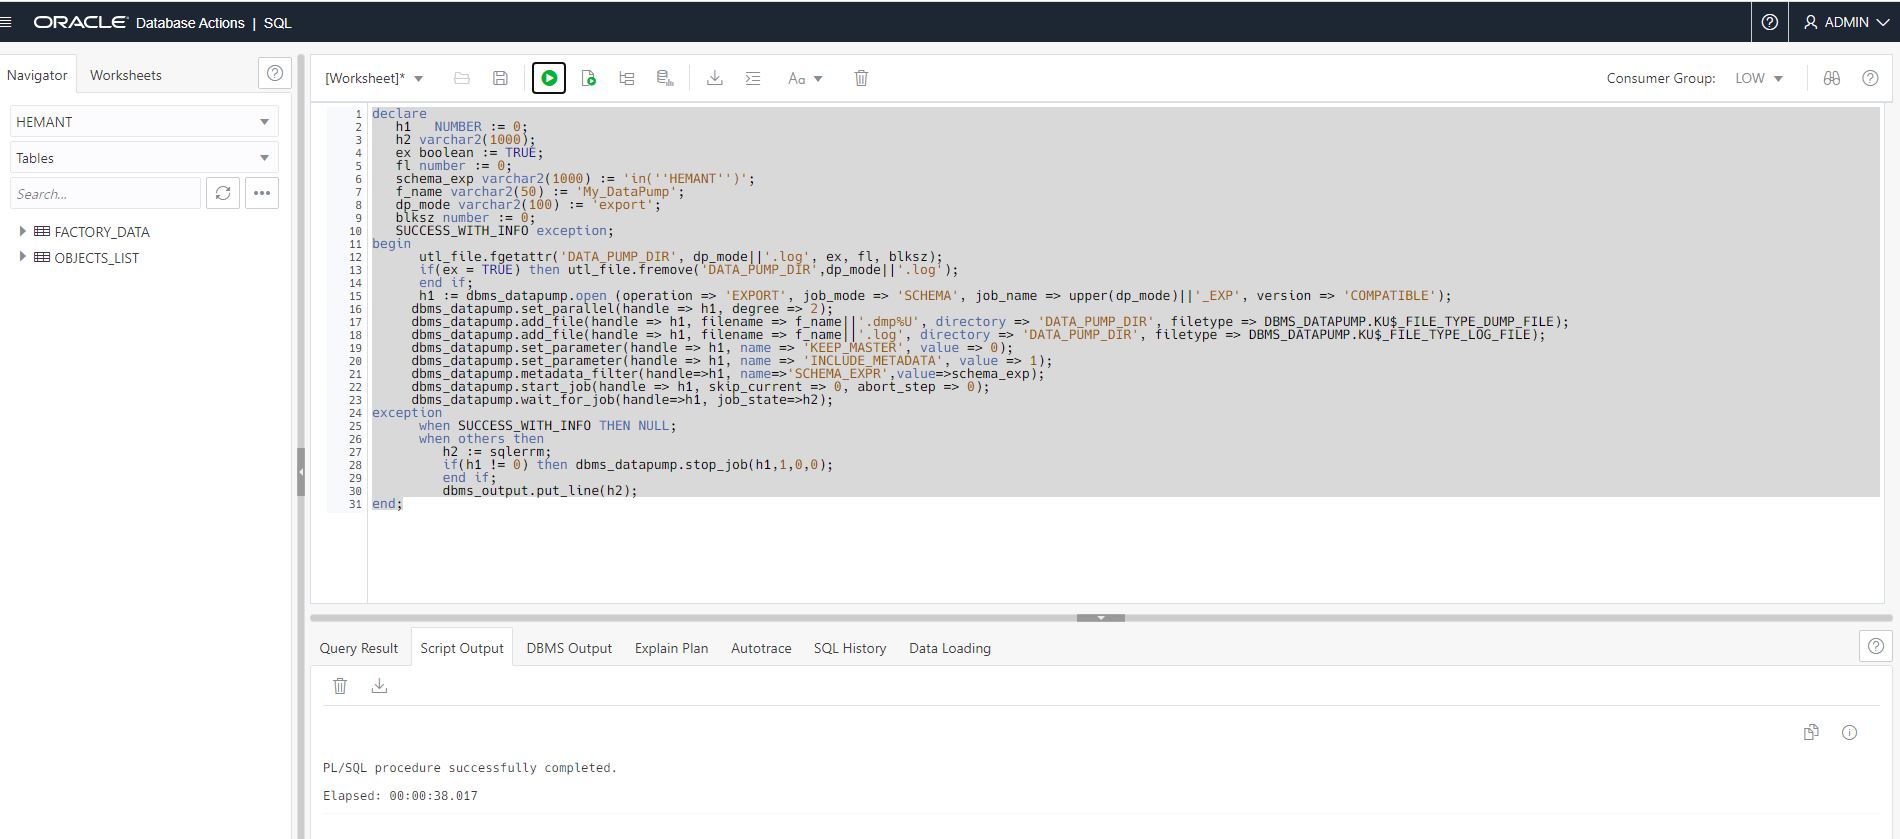
Task: Collapse the editor via splitter arrow
Action: [x=1100, y=618]
